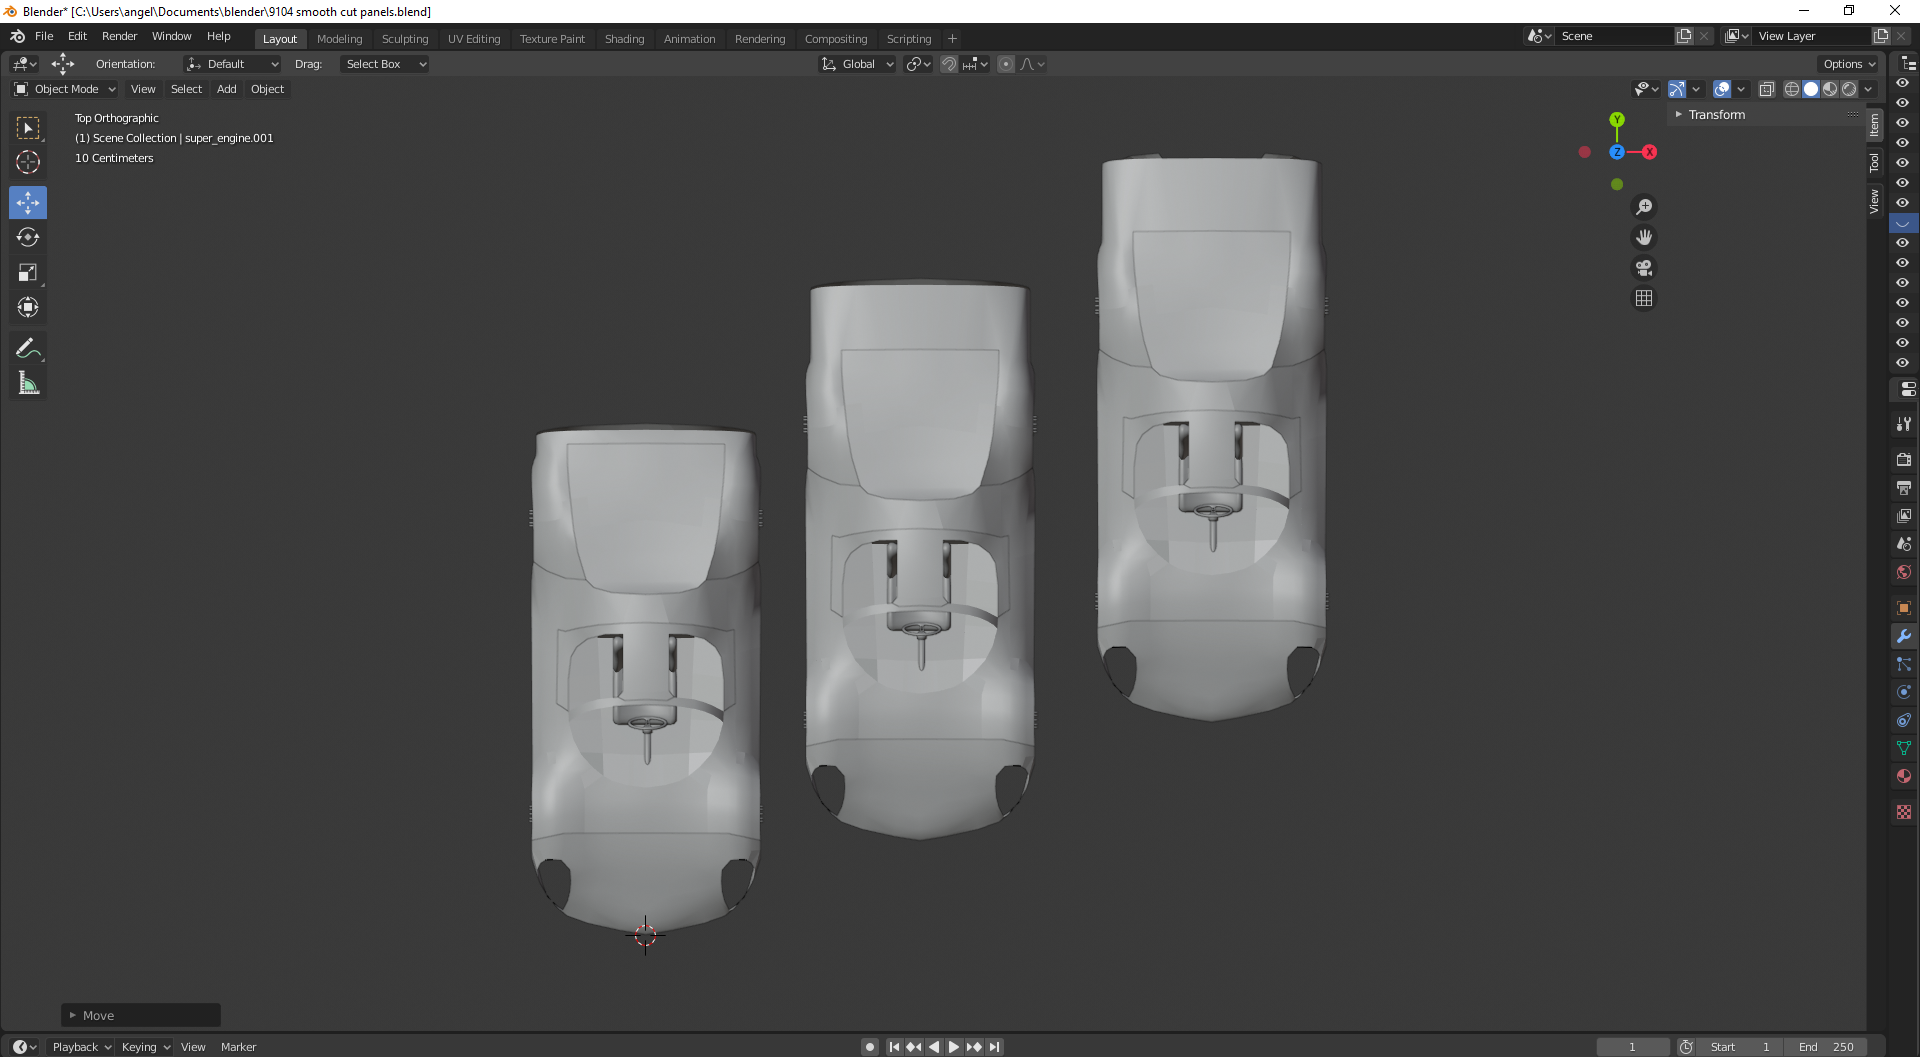
Task: Open the sidebar Tool tab
Action: [1874, 163]
